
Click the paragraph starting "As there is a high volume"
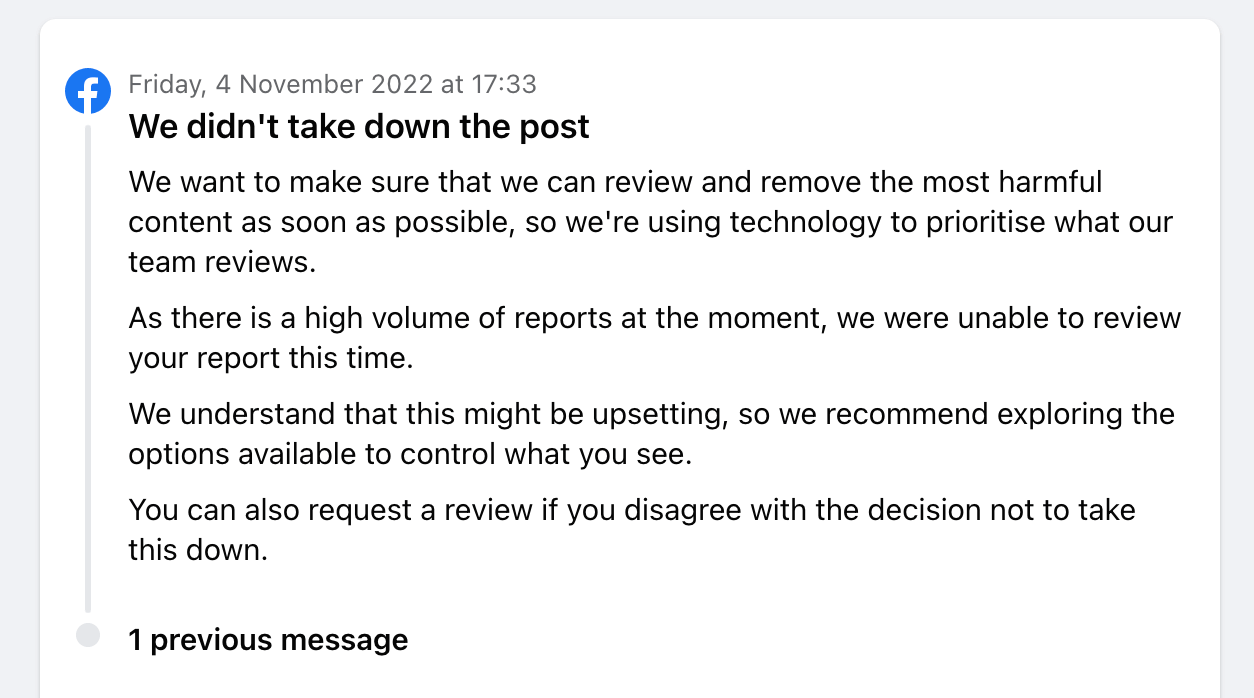(x=654, y=338)
